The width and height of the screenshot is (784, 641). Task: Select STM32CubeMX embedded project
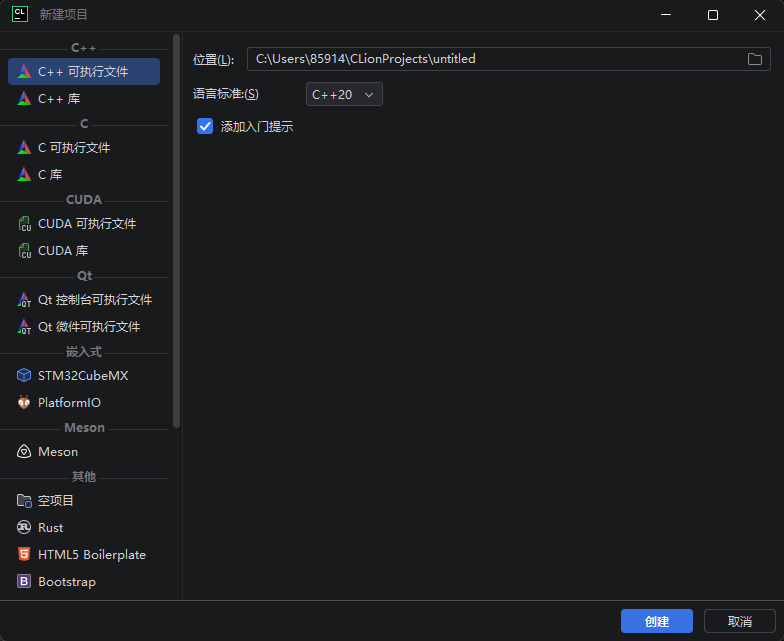[x=84, y=376]
